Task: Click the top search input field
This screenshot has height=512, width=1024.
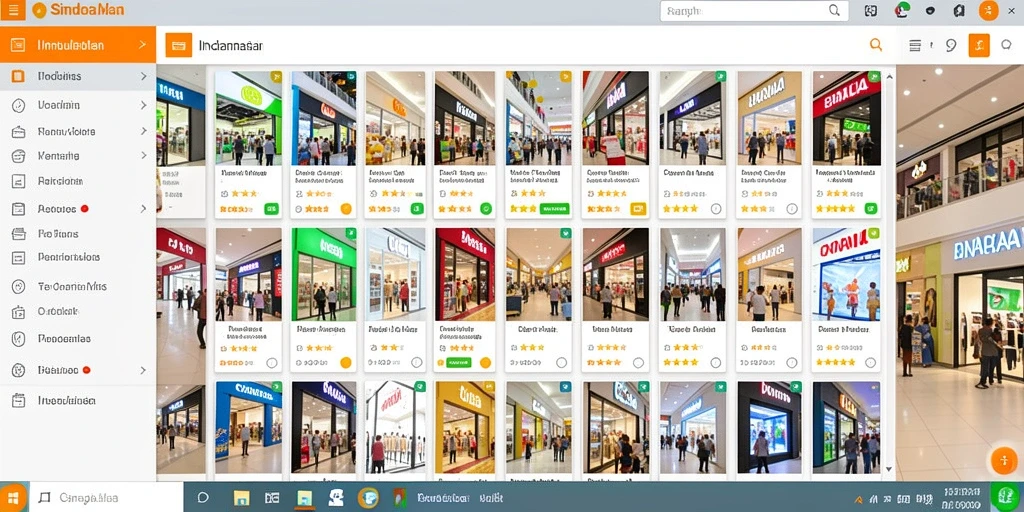Action: 754,10
